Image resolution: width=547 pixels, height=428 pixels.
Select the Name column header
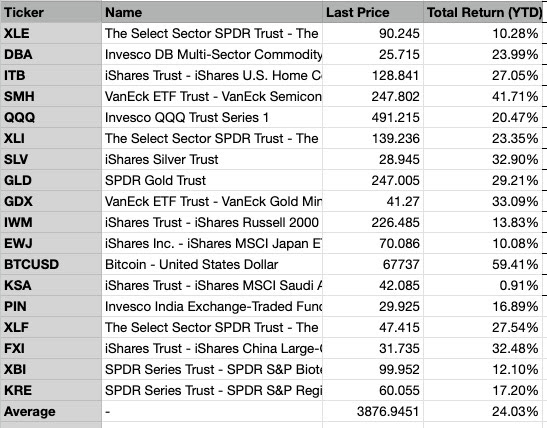[212, 12]
